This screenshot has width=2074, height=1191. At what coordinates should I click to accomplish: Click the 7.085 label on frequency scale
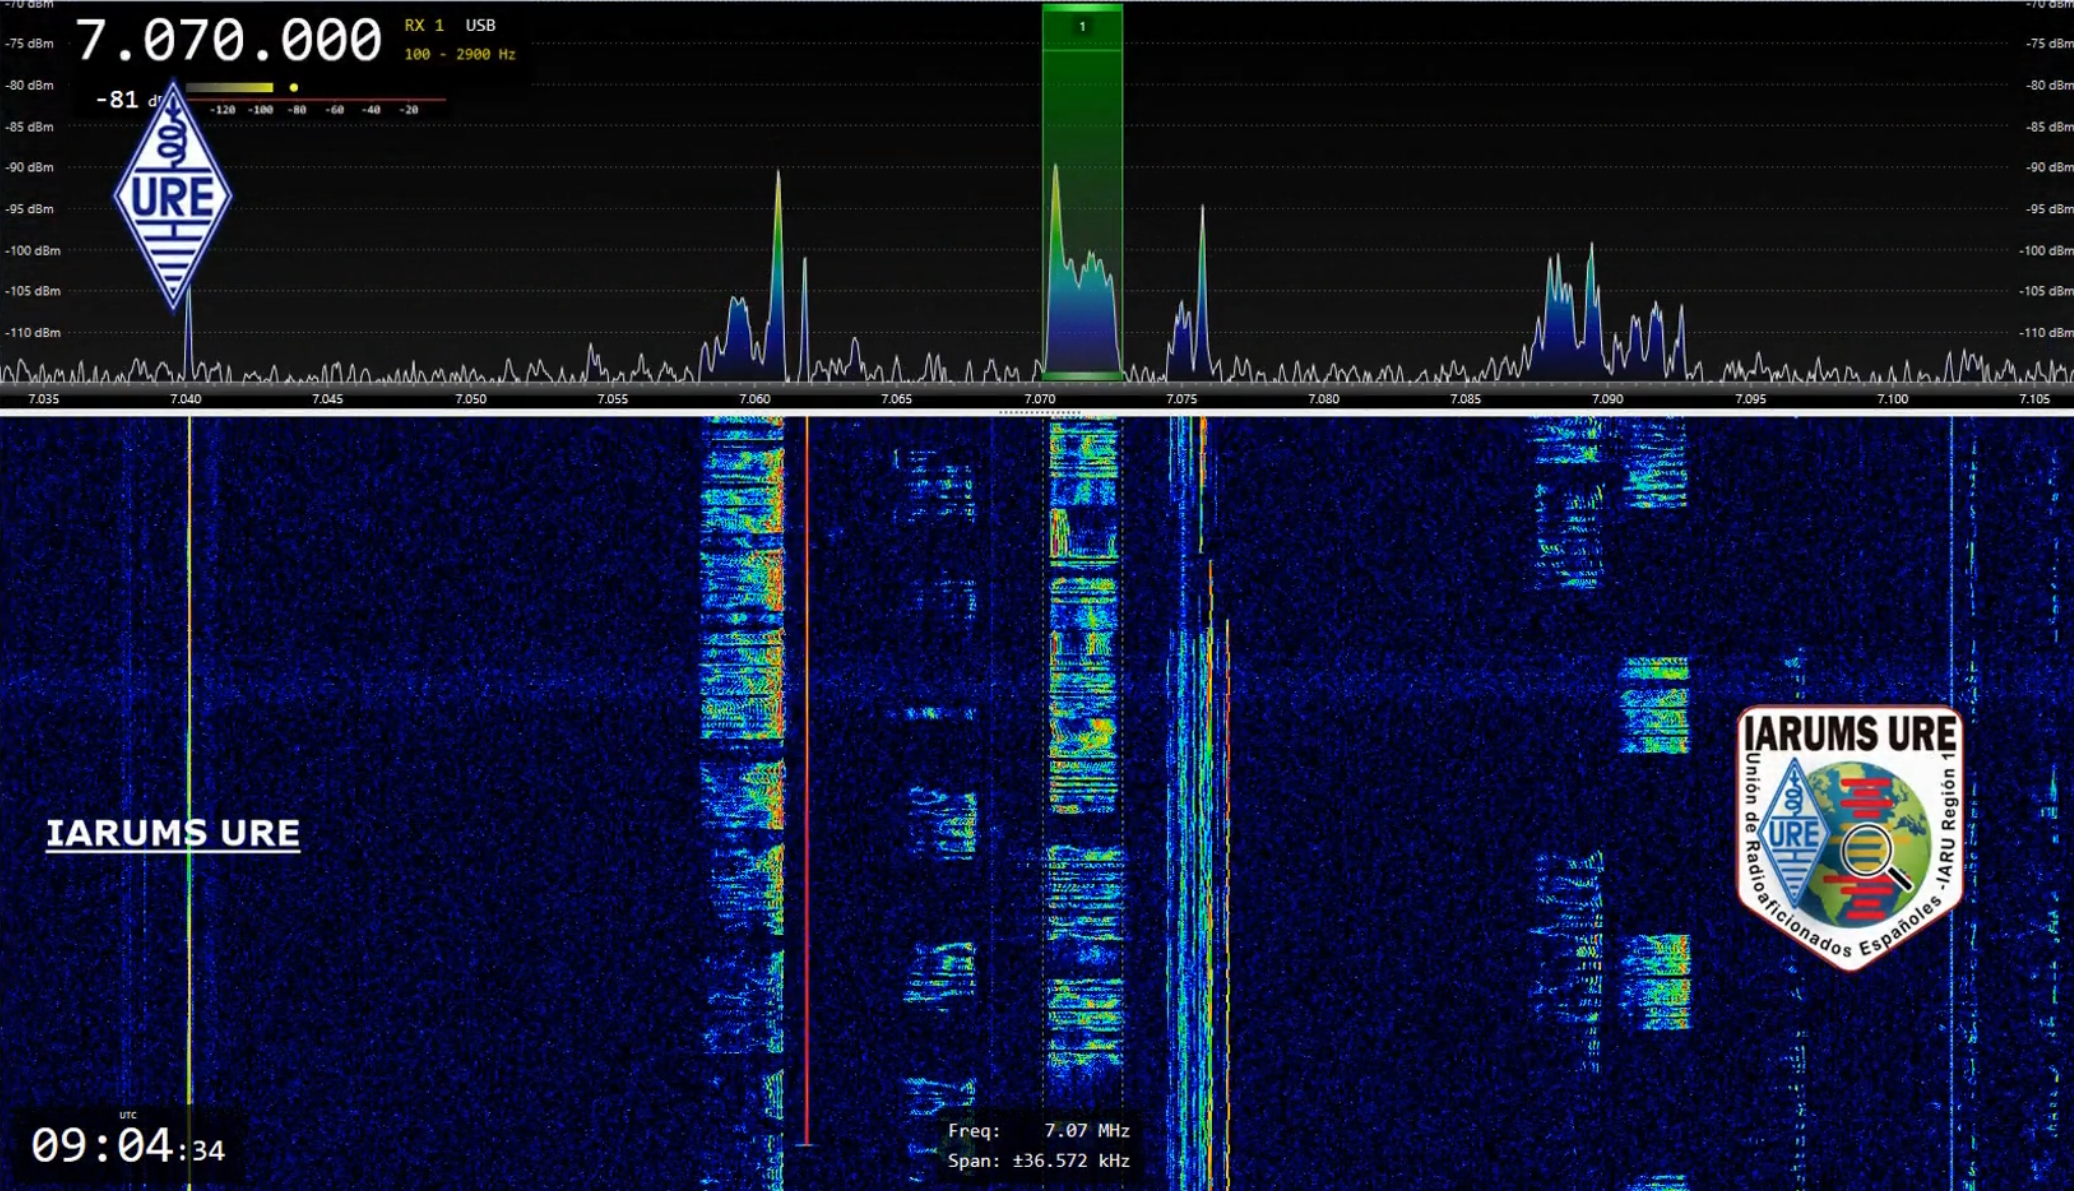pyautogui.click(x=1465, y=399)
